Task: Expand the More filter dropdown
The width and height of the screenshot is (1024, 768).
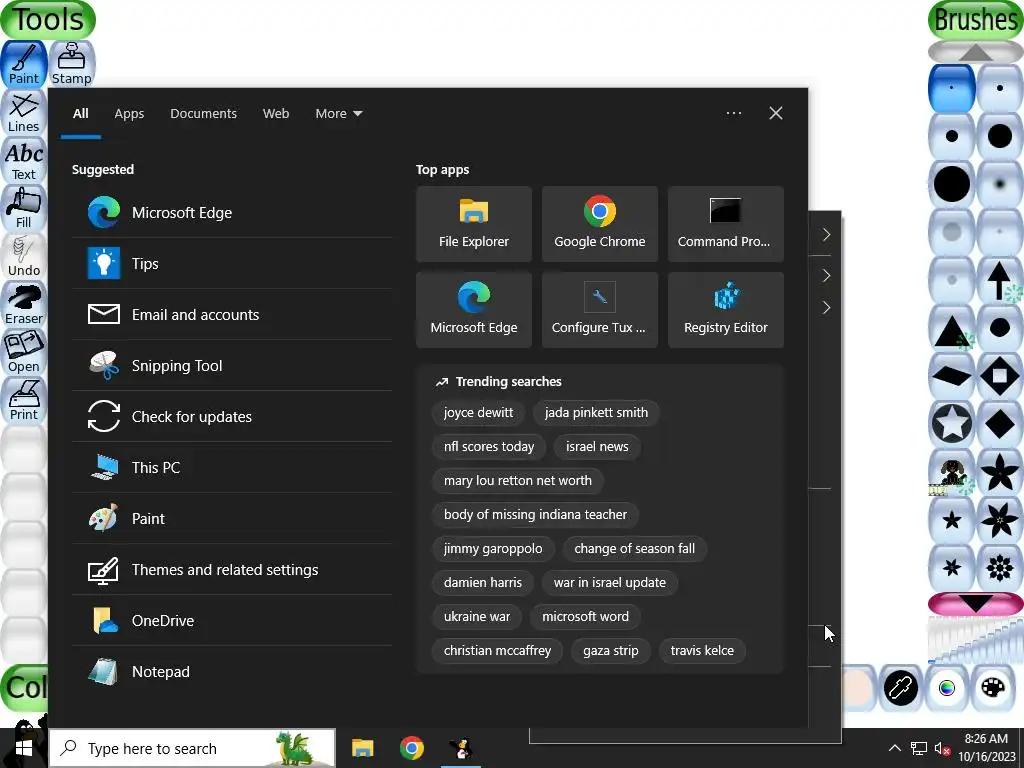Action: click(x=338, y=114)
